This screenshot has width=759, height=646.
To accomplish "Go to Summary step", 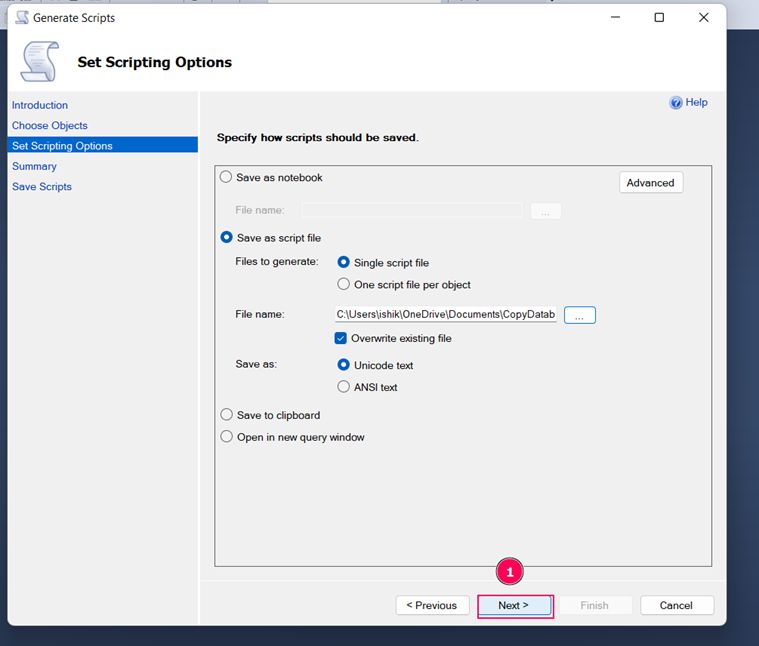I will (34, 166).
